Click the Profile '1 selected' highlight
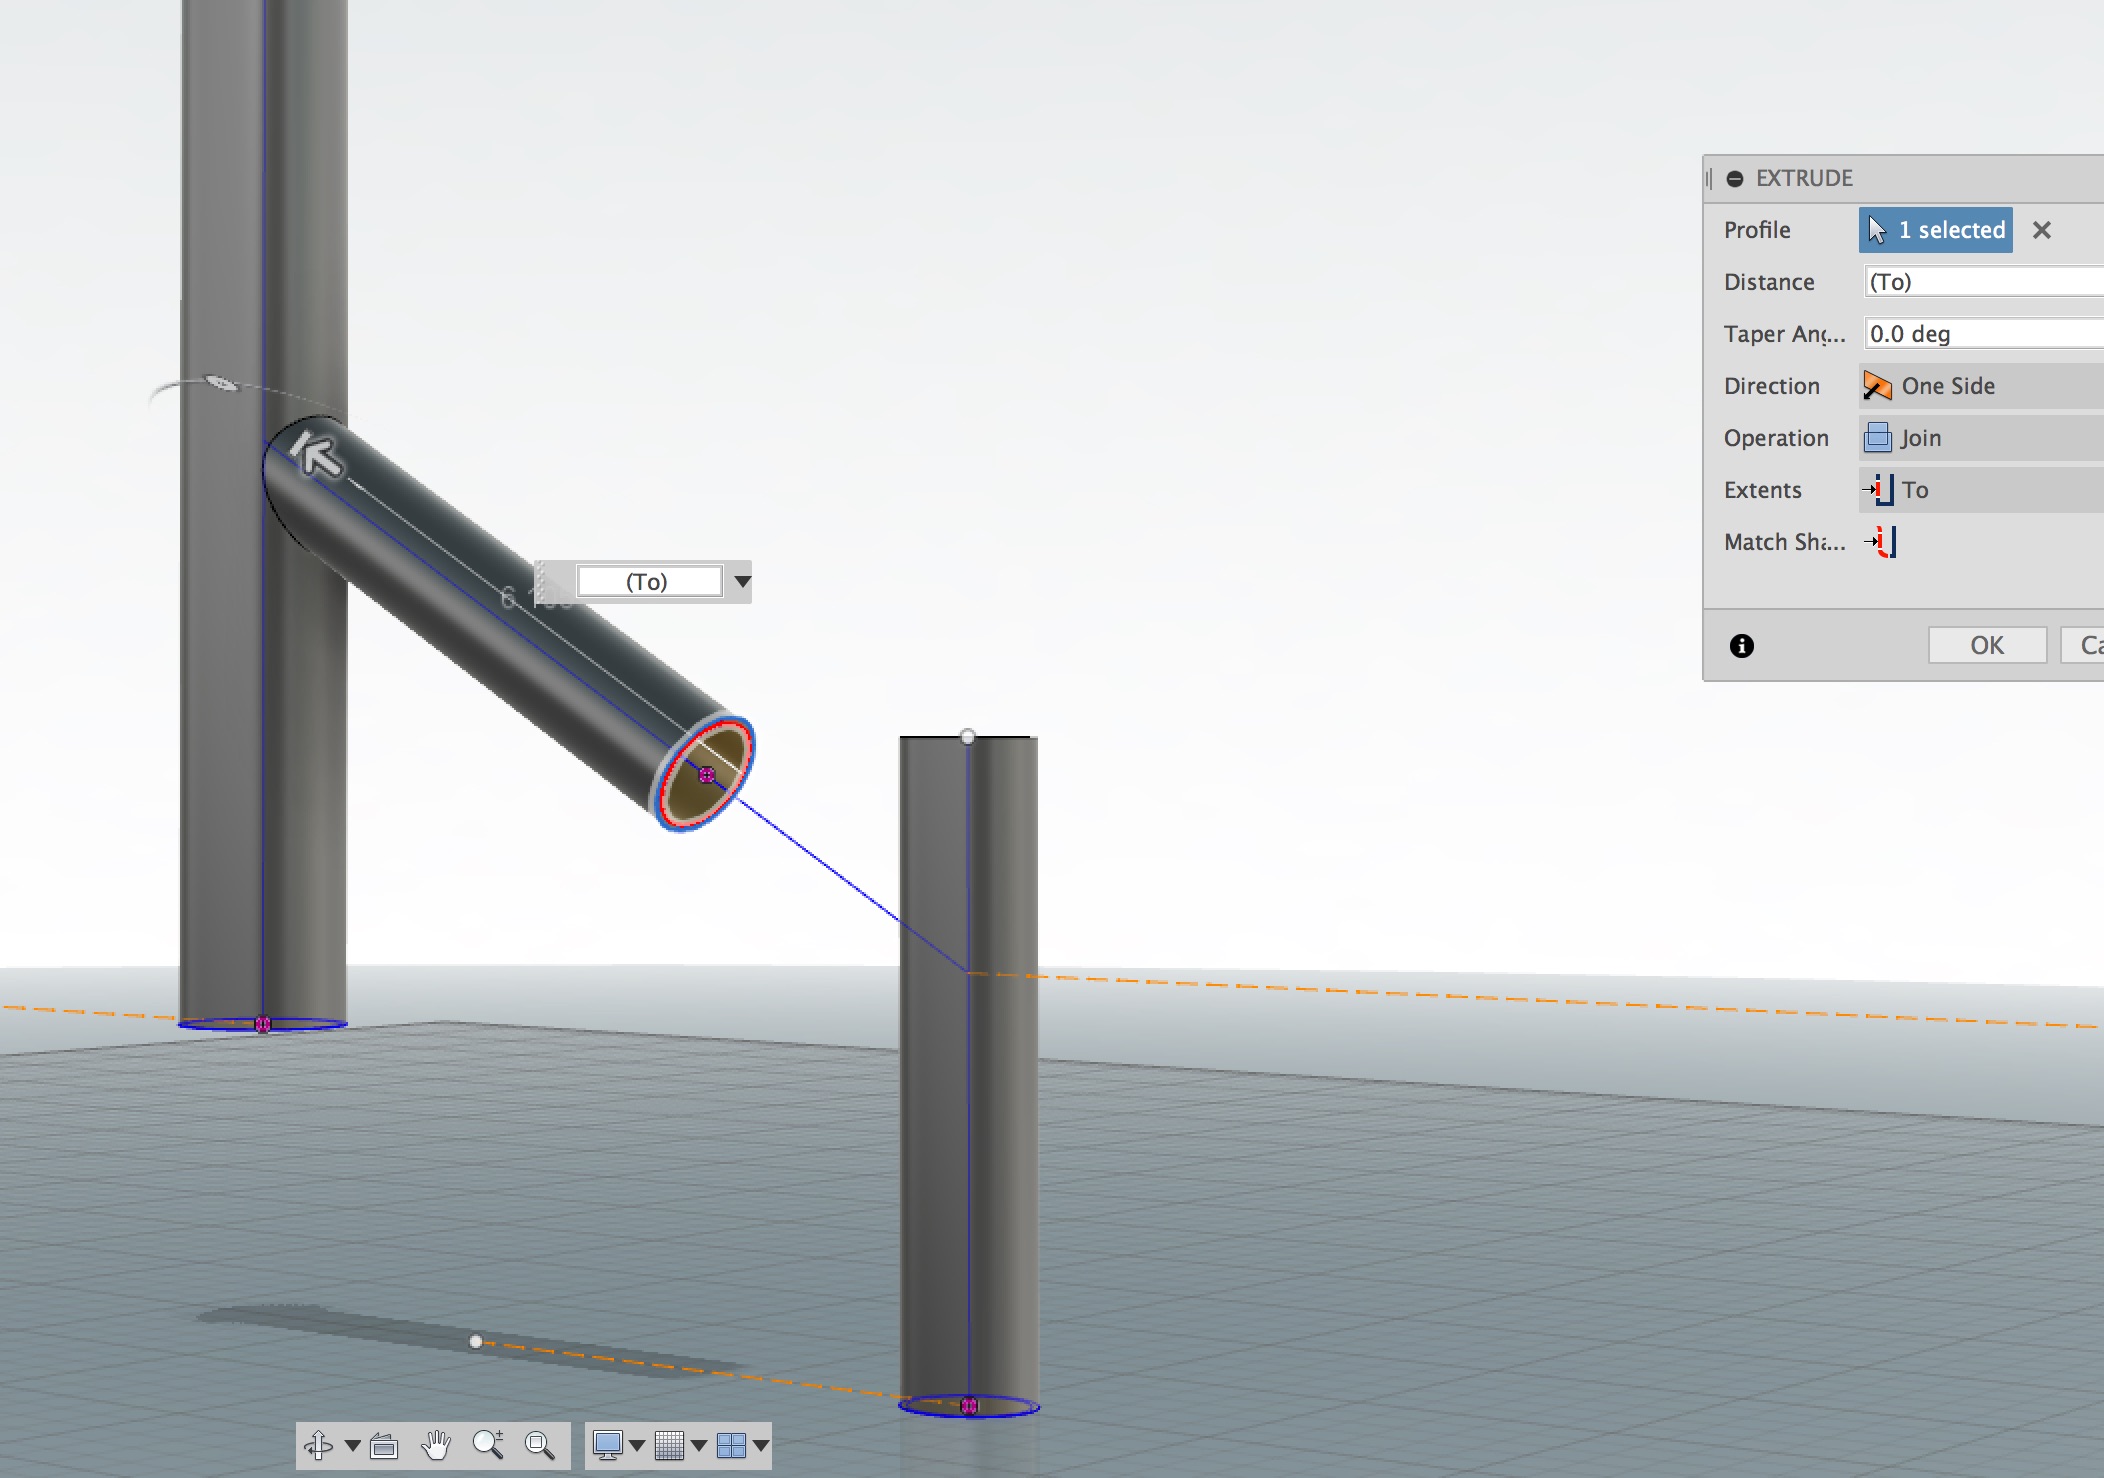2104x1478 pixels. point(1936,230)
